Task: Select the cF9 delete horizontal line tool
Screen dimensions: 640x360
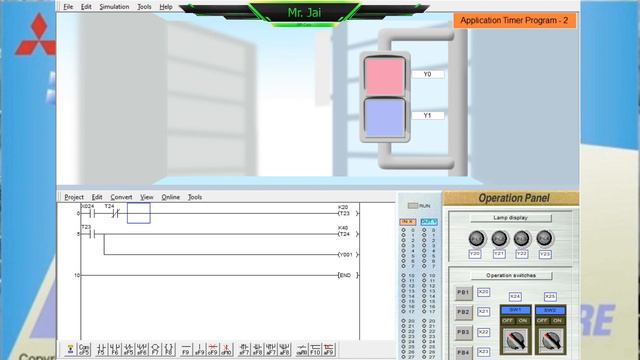Action: click(213, 349)
